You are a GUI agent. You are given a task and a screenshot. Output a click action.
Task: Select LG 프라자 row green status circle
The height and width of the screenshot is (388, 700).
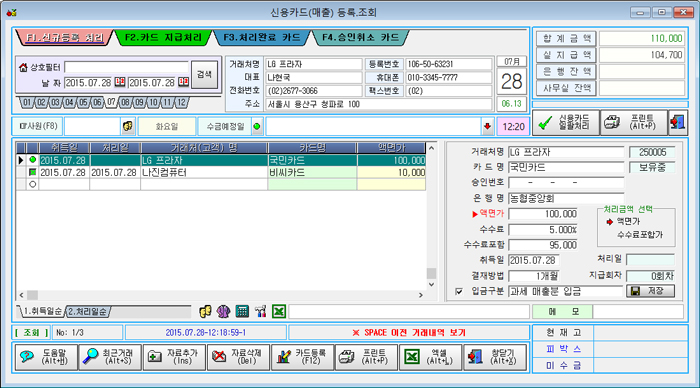point(33,160)
